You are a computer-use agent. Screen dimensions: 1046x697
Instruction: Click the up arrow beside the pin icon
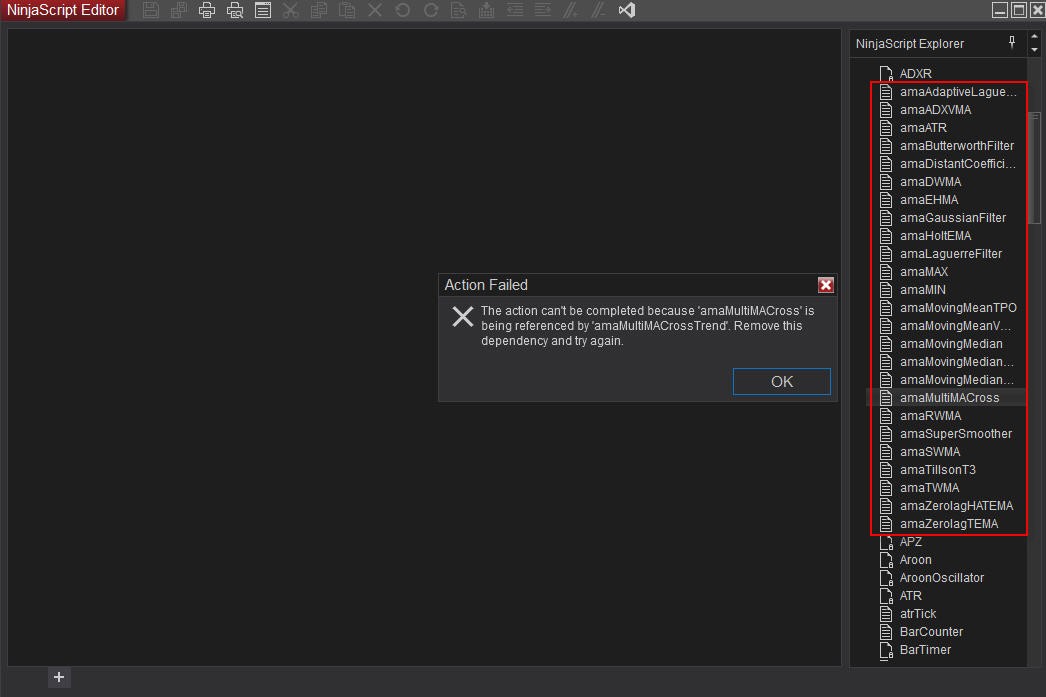coord(1034,37)
